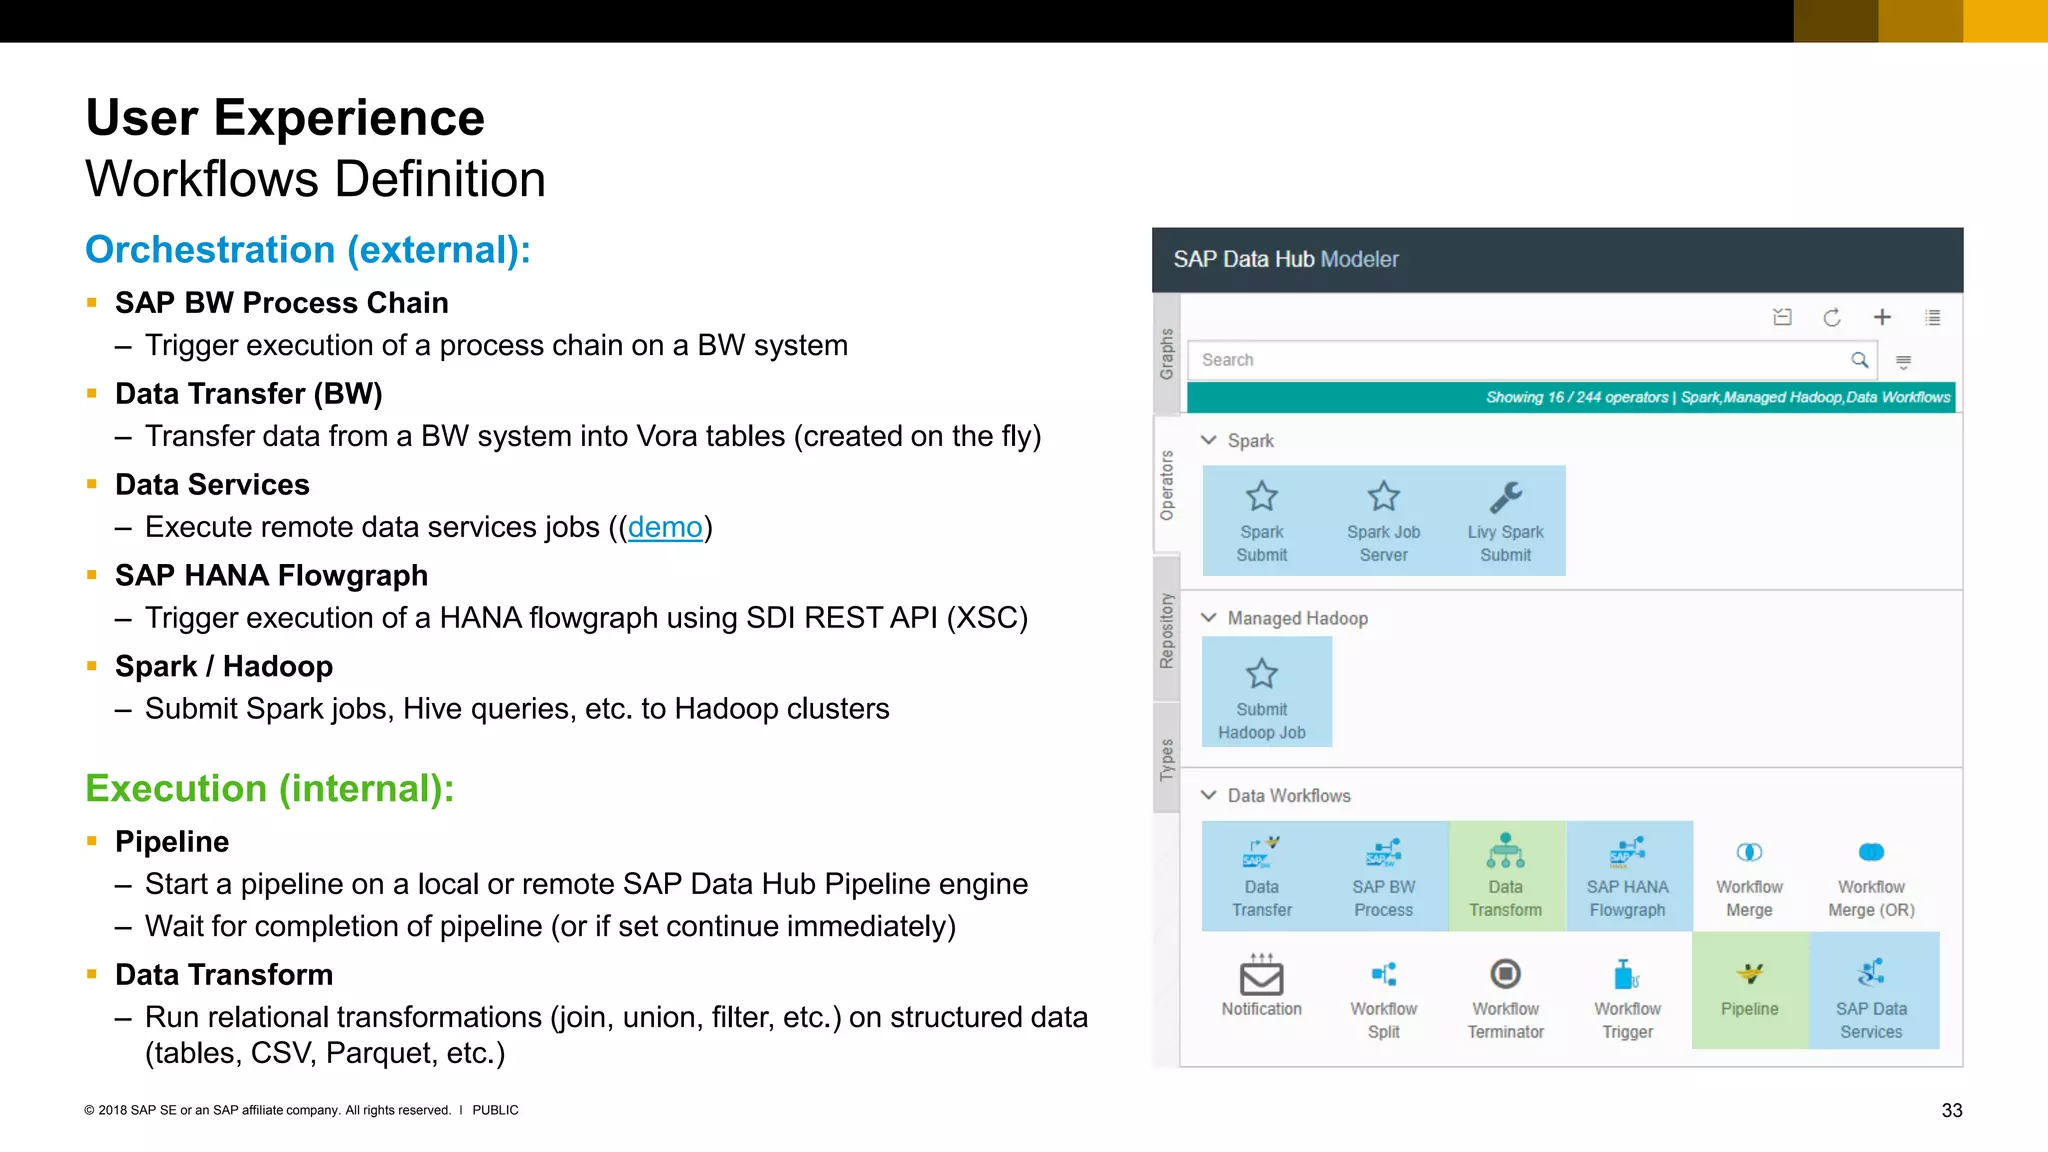2048x1152 pixels.
Task: Click the 'Execution (internal):' heading
Action: 270,789
